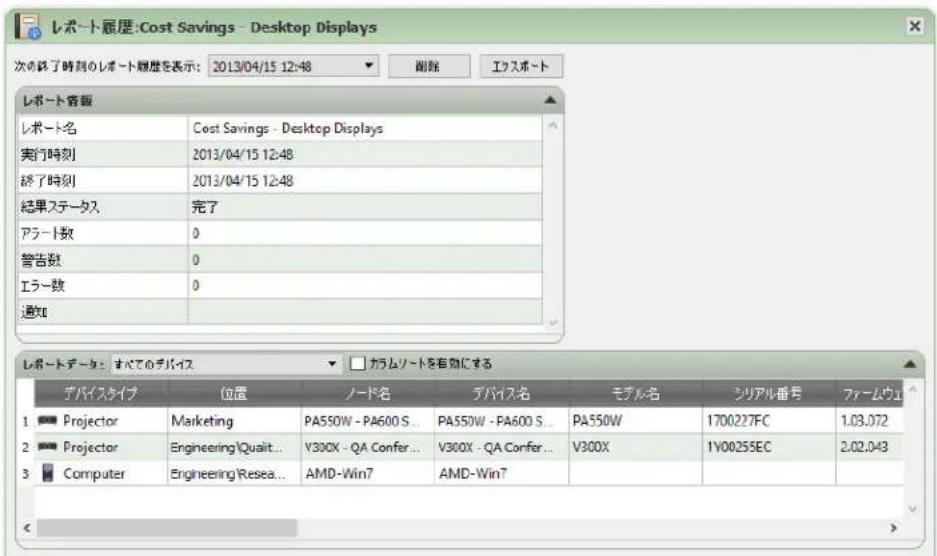
Task: Click the ノード名 column header
Action: tap(368, 393)
